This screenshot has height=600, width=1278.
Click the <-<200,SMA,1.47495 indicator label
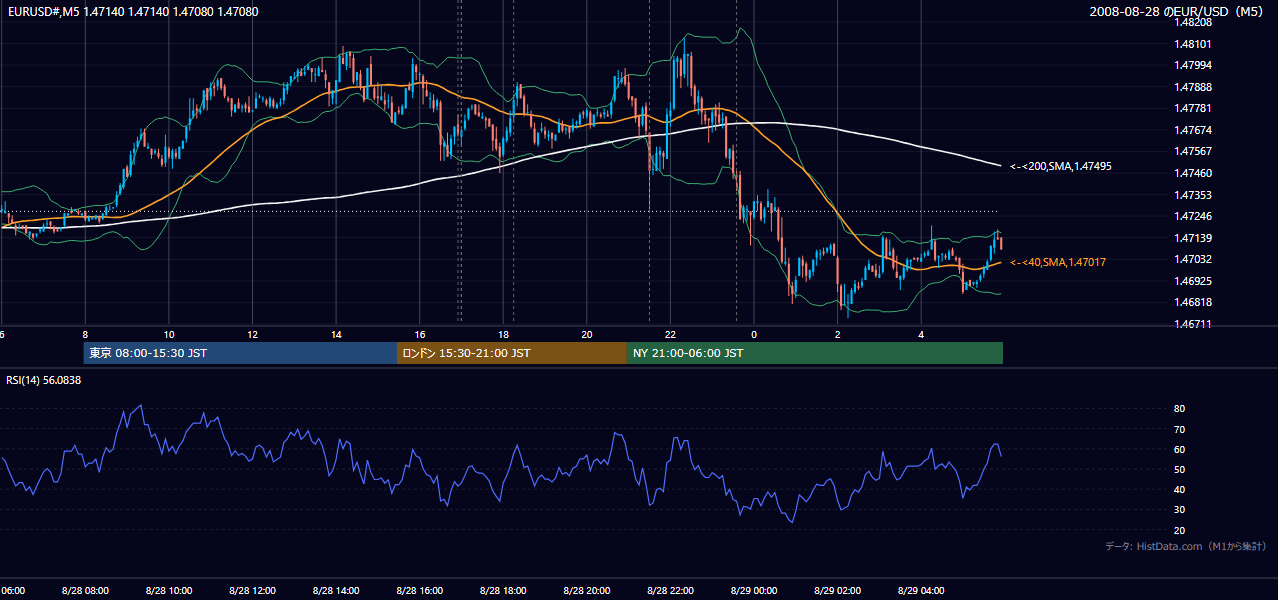[1060, 167]
